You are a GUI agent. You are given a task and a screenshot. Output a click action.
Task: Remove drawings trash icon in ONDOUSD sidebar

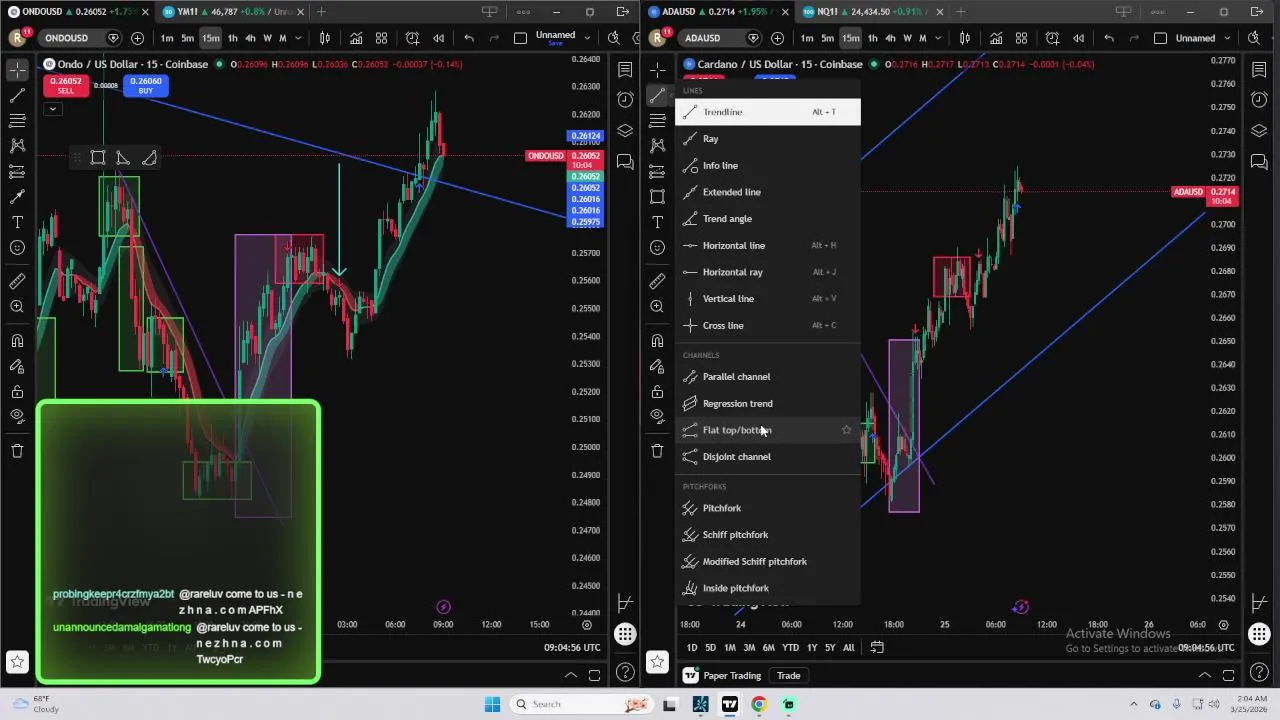[x=17, y=451]
